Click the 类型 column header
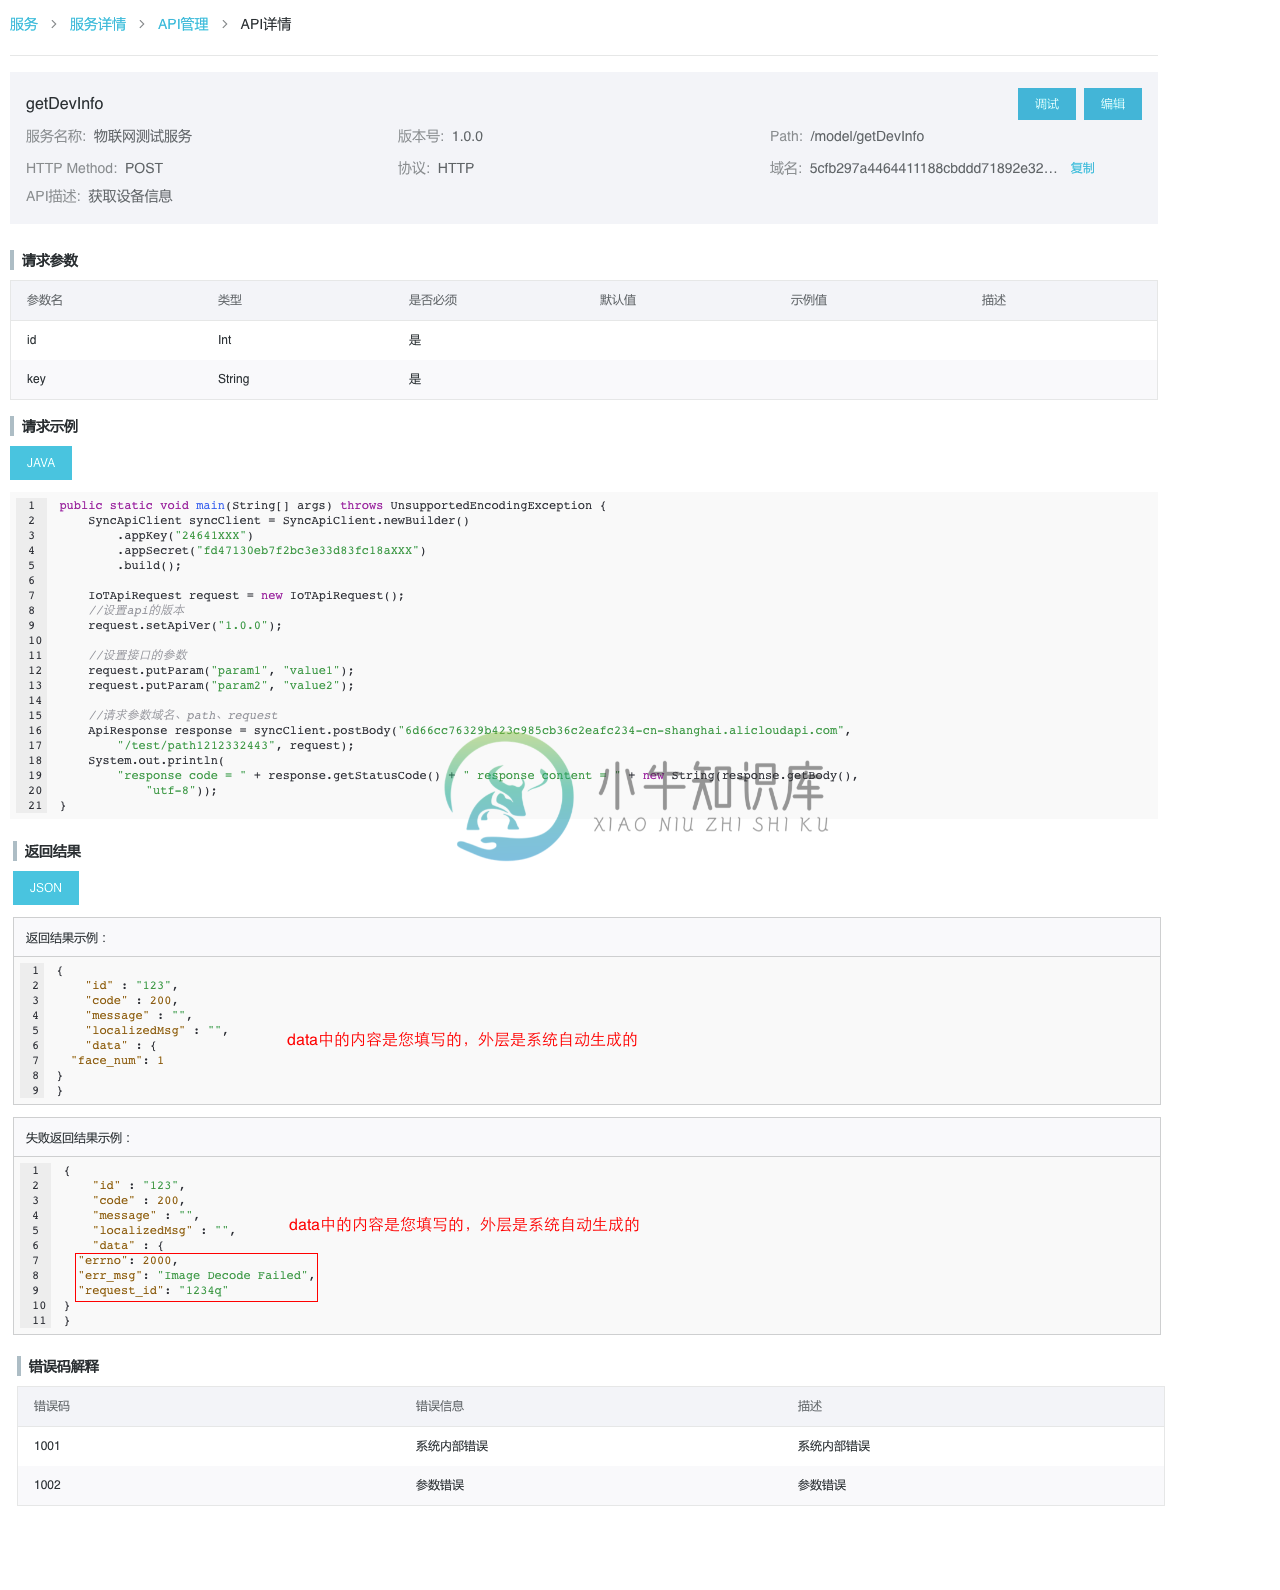The height and width of the screenshot is (1590, 1280). [x=230, y=300]
